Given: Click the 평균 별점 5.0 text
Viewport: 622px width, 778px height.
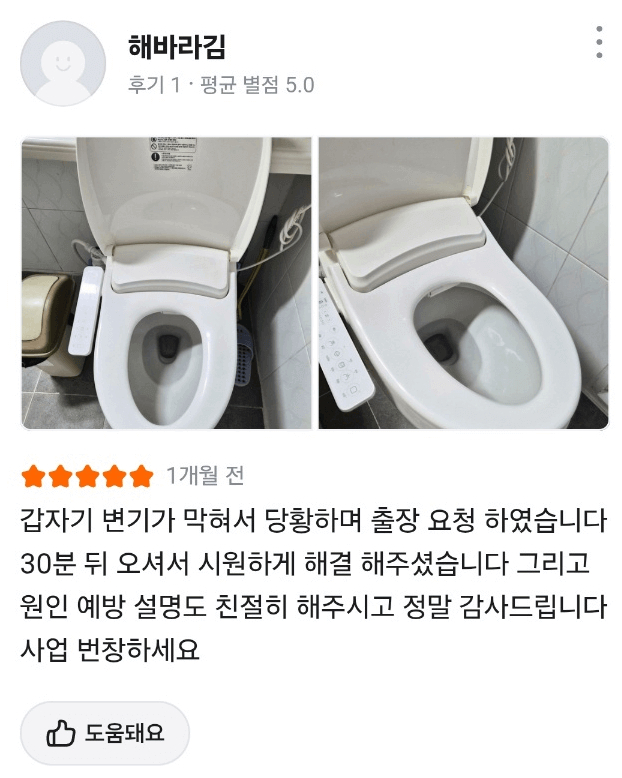Looking at the screenshot, I should click(257, 85).
